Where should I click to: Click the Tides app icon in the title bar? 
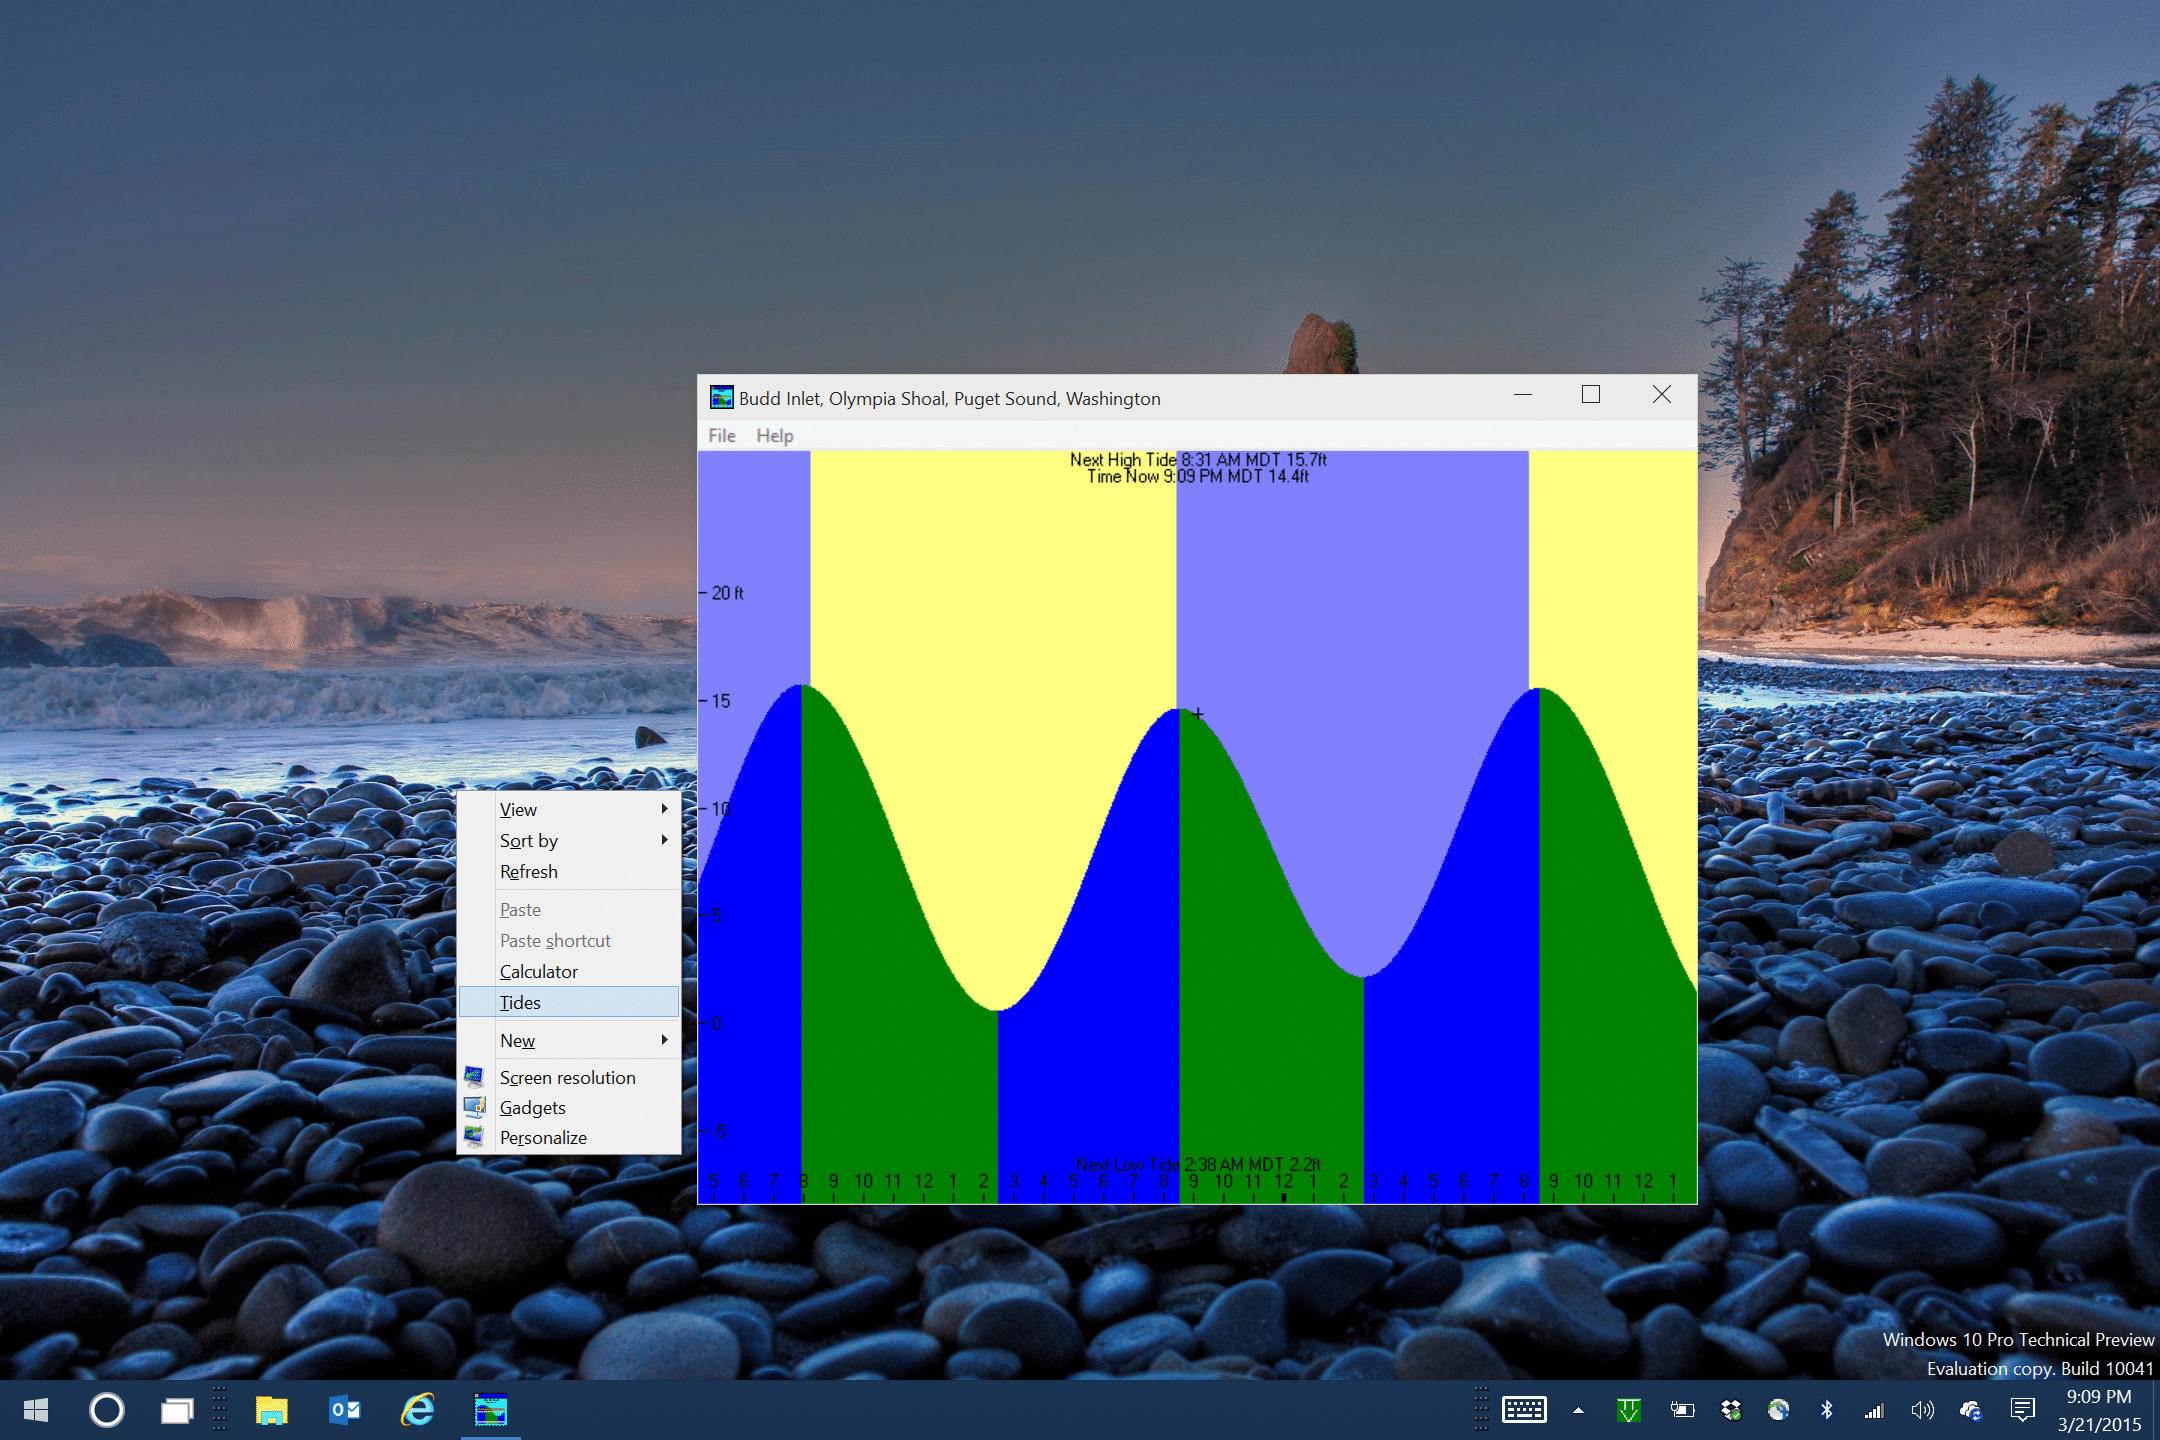click(x=721, y=398)
